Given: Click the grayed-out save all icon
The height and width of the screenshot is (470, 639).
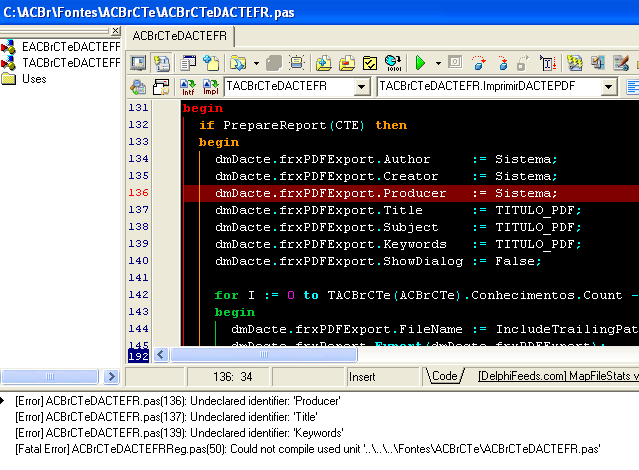Looking at the screenshot, I should coord(274,63).
